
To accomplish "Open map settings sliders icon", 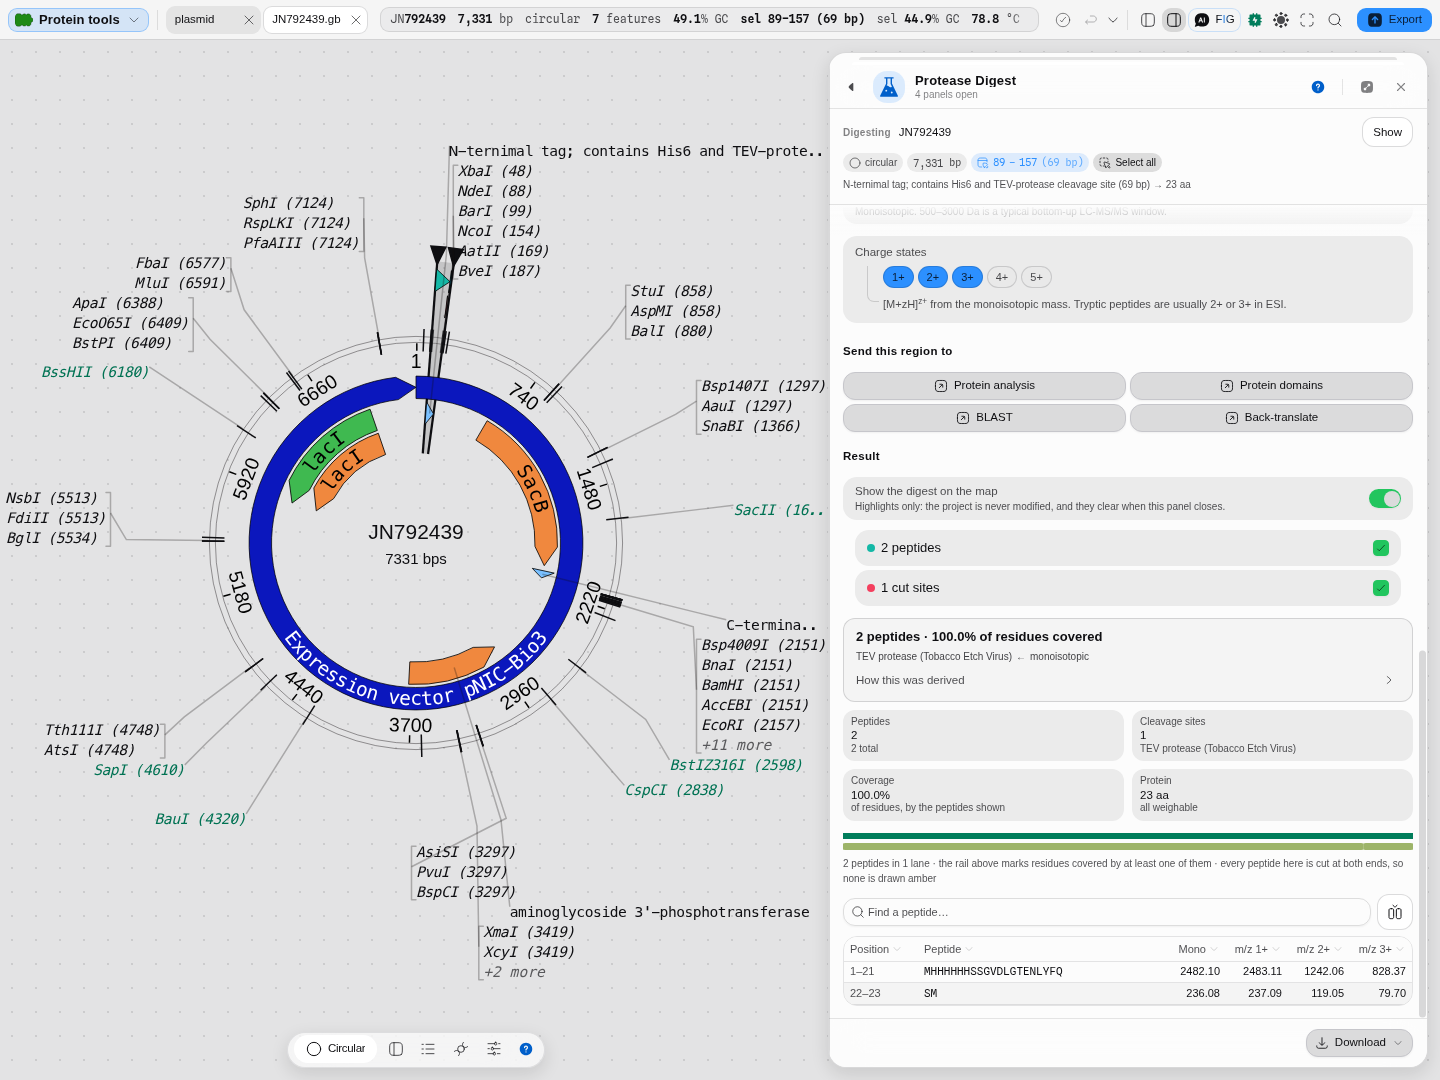I will pos(494,1049).
